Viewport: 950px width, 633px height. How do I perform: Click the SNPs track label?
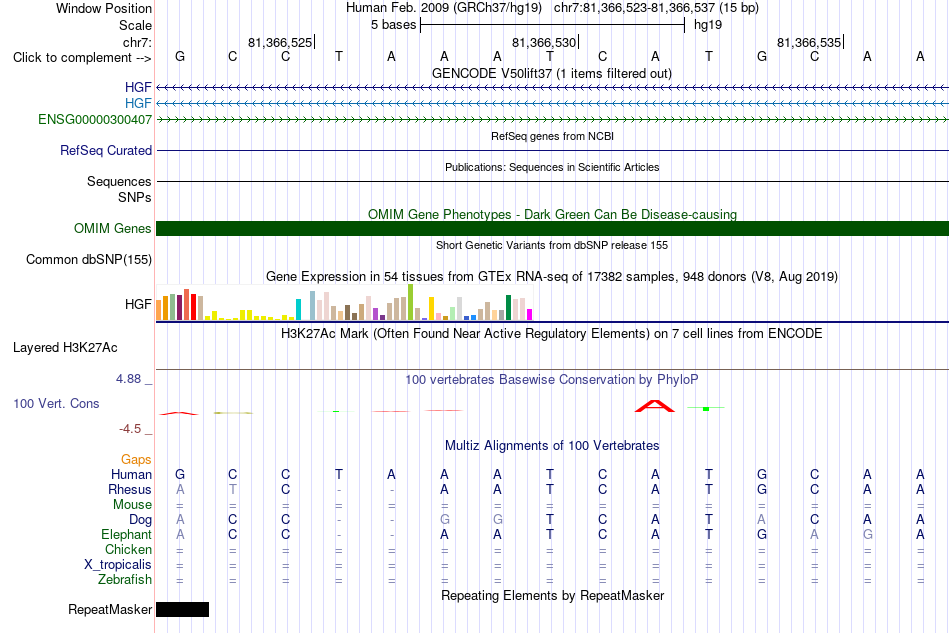click(x=135, y=197)
